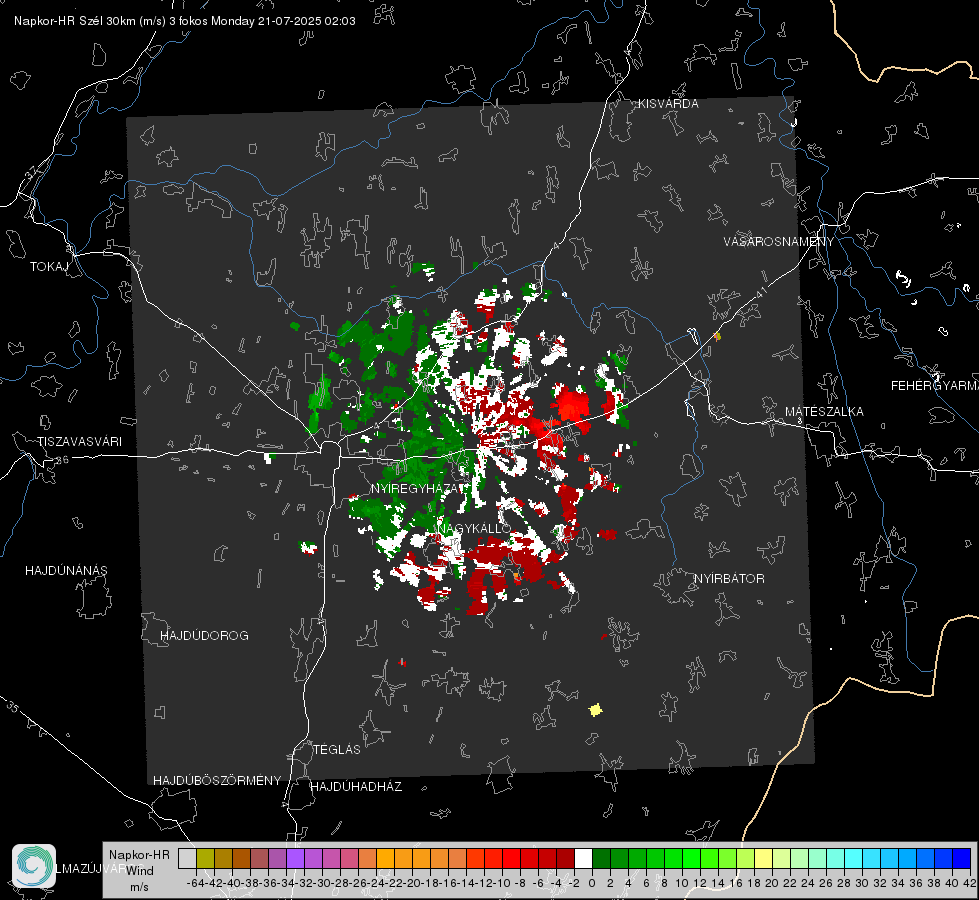Click the HAJDÚBÖSZÖRMÉNY city label
979x900 pixels.
coord(217,781)
